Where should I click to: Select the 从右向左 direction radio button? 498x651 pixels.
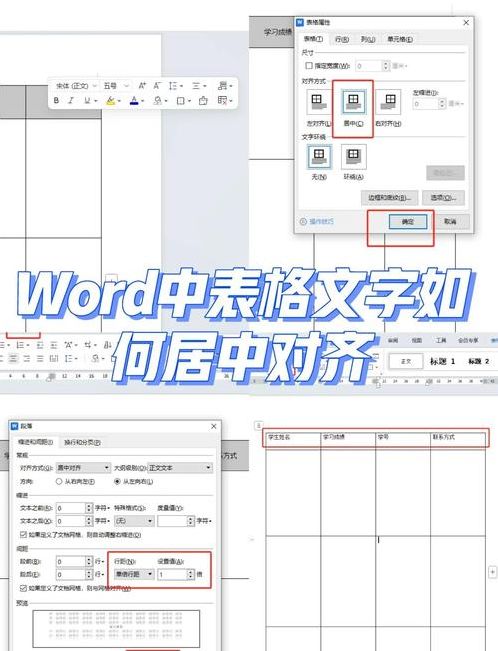(59, 482)
